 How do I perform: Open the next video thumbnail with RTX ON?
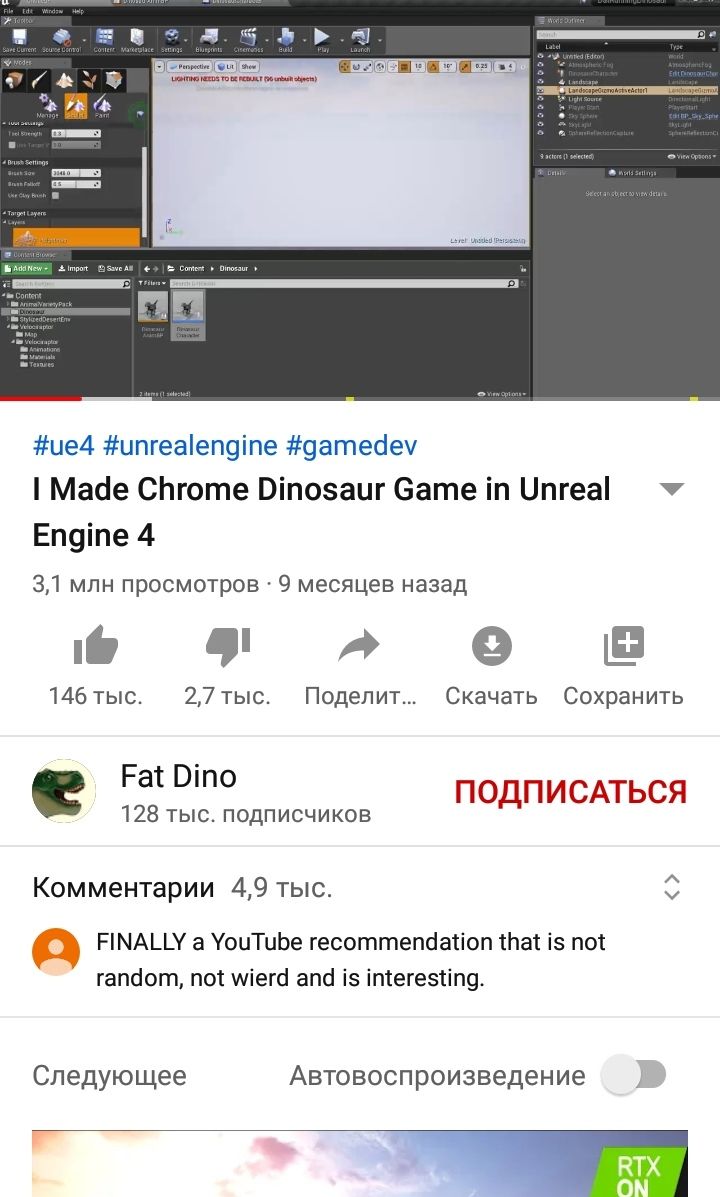coord(360,1163)
